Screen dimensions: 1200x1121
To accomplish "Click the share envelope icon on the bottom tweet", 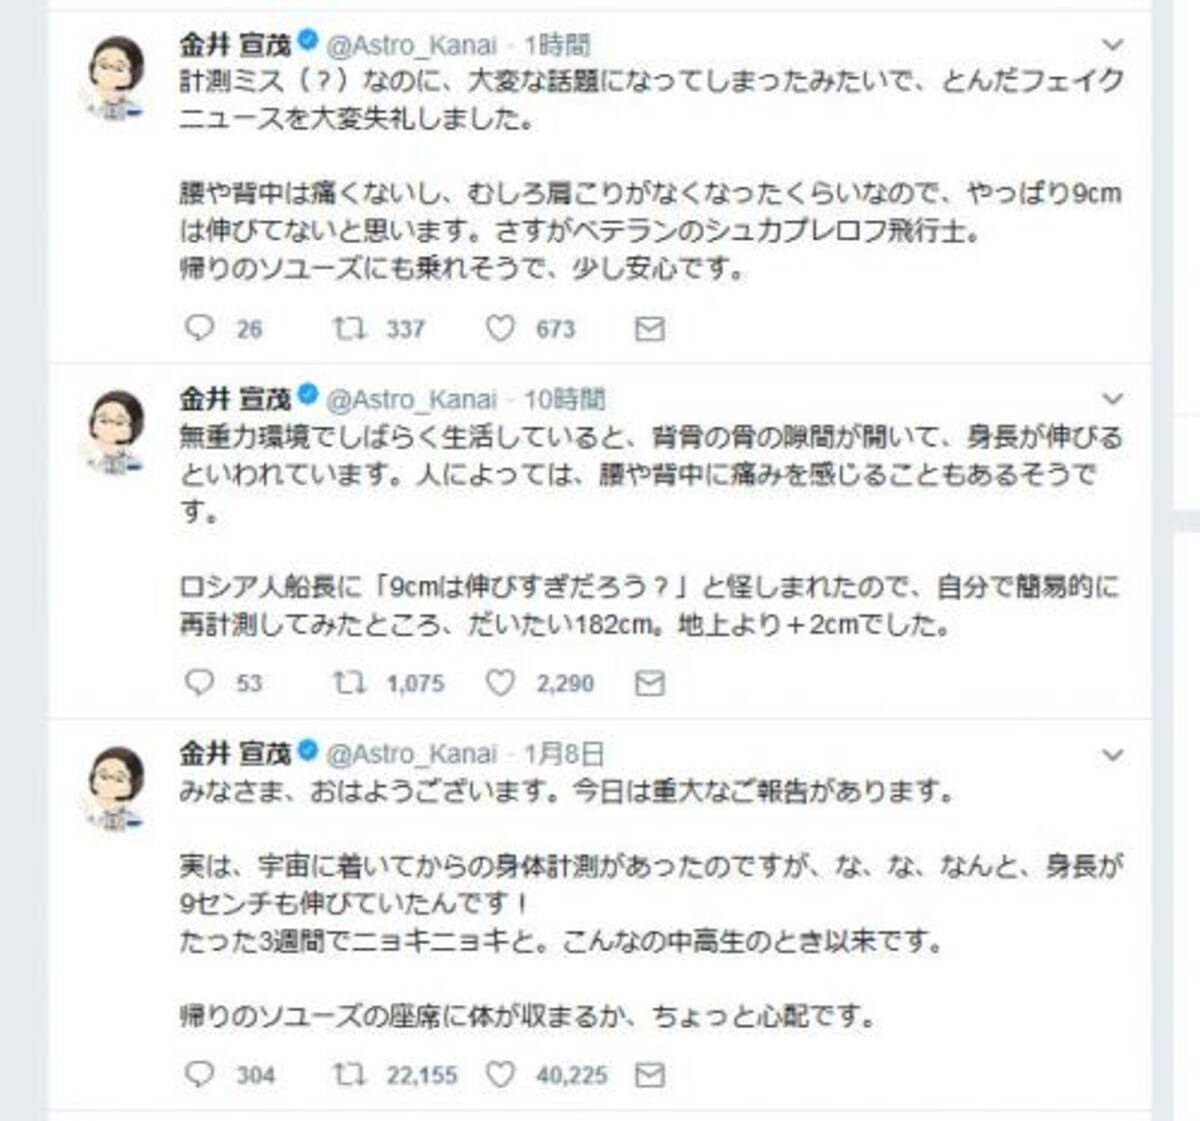I will click(x=649, y=1076).
